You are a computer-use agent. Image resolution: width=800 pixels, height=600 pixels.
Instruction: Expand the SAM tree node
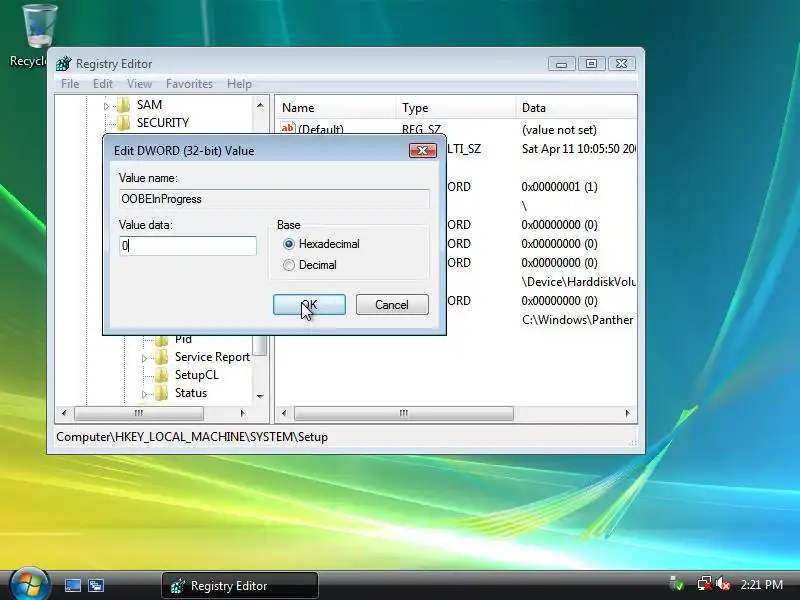tap(106, 106)
